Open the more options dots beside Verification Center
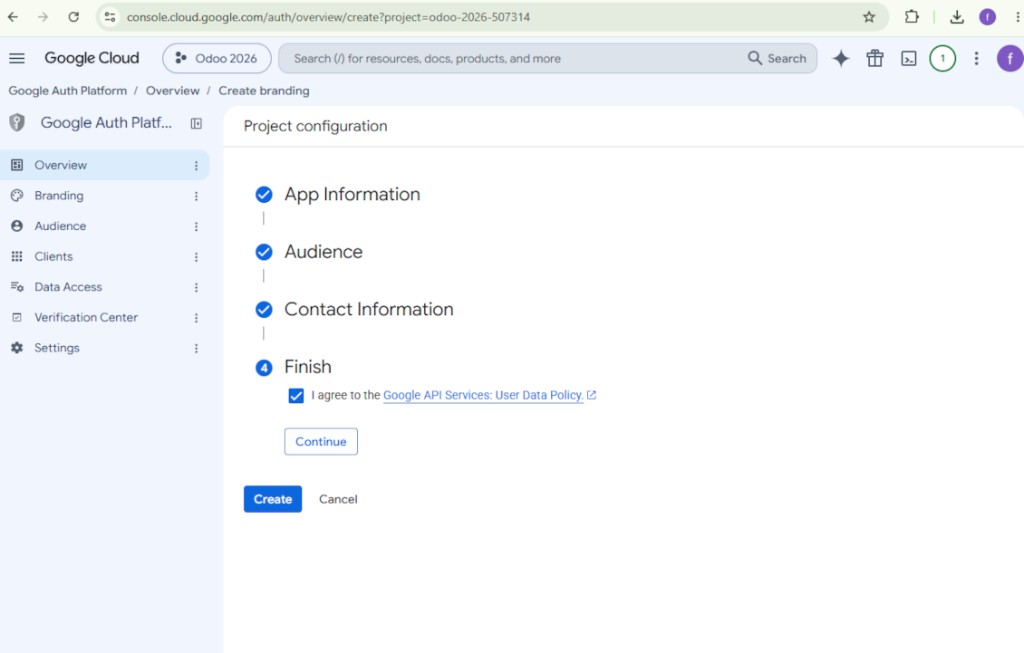 (196, 318)
